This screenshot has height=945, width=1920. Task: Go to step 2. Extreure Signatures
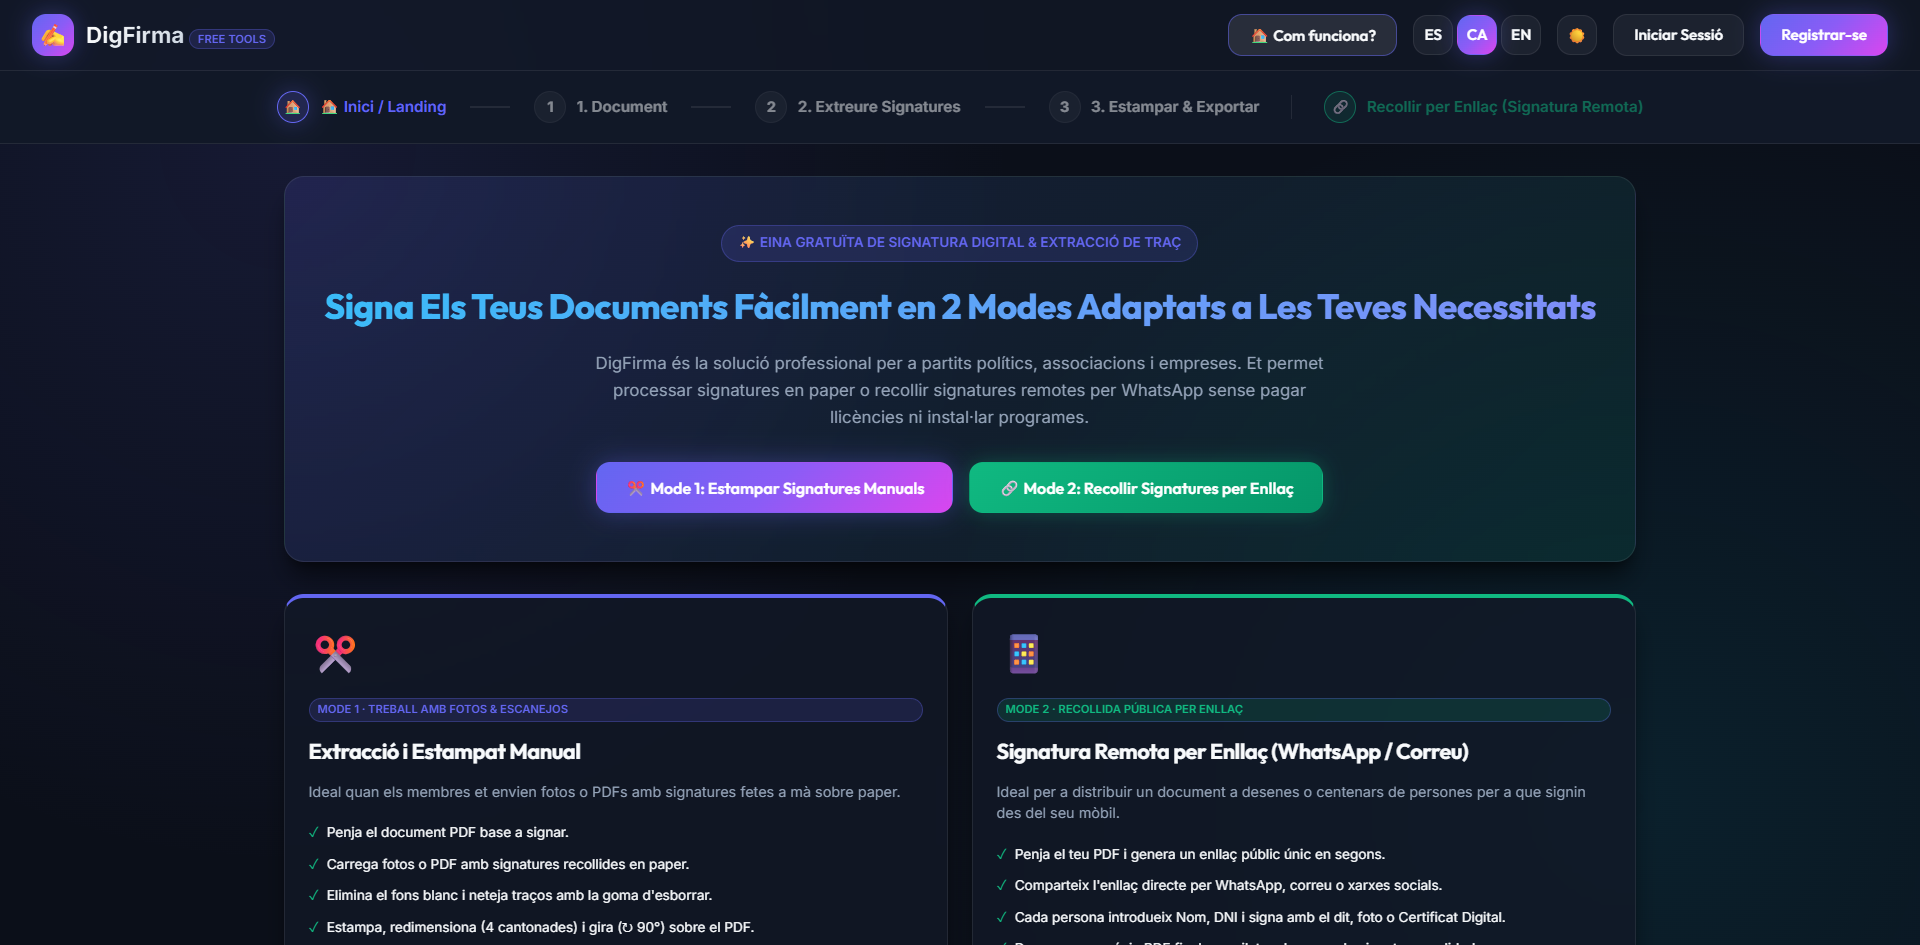879,107
